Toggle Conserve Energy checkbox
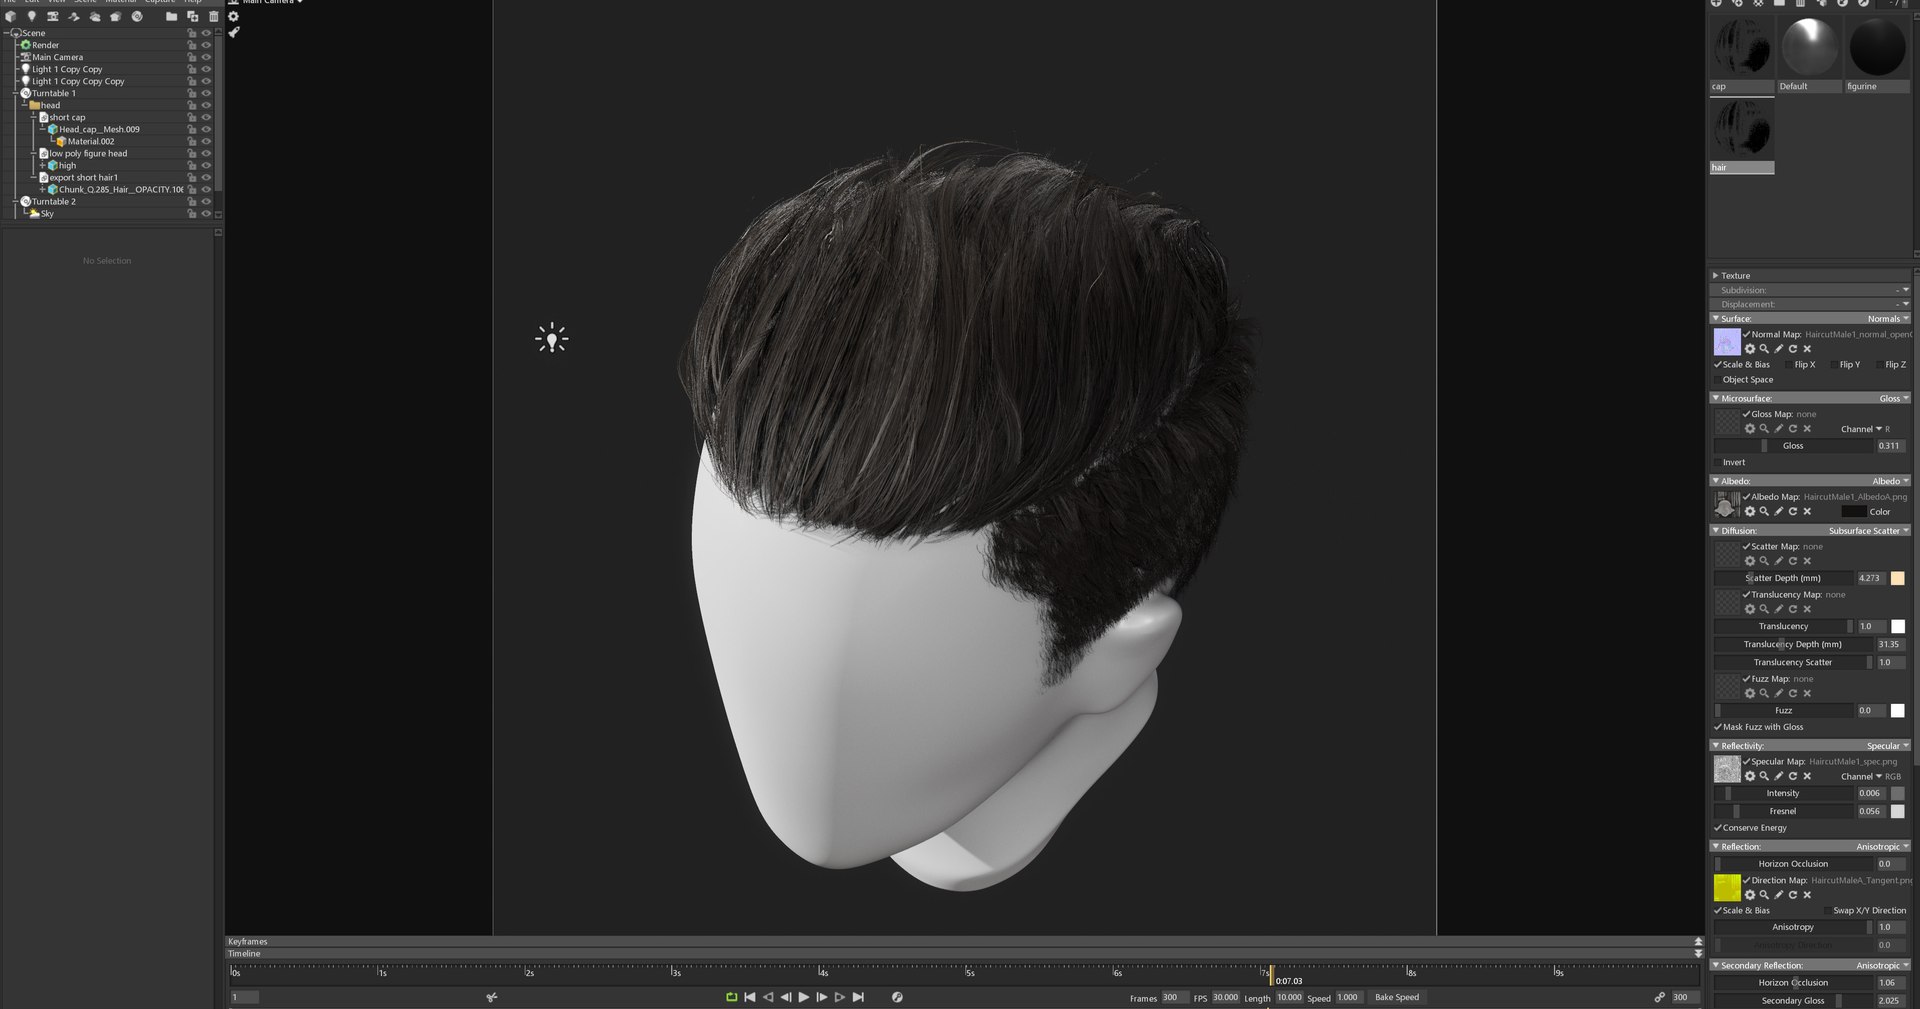 click(x=1718, y=828)
